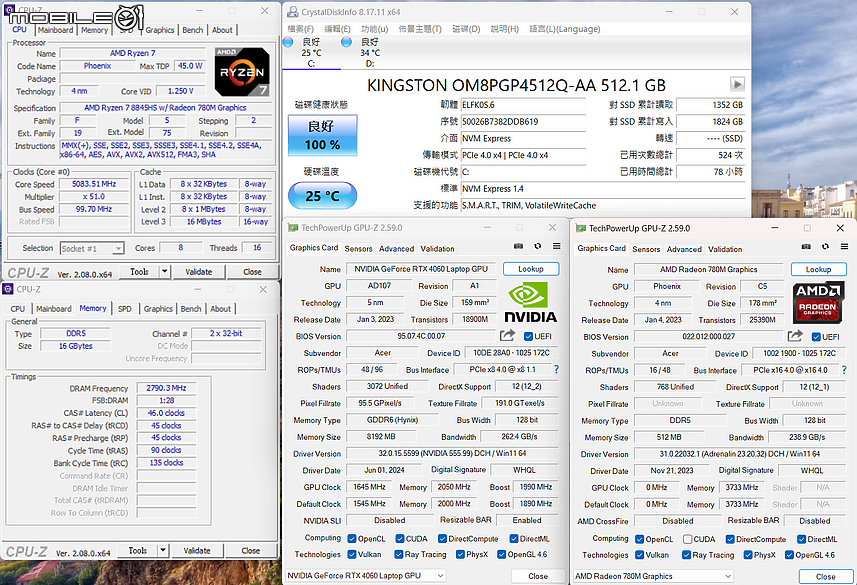Click Bus Interface question mark in AMD GPU-Z

844,370
